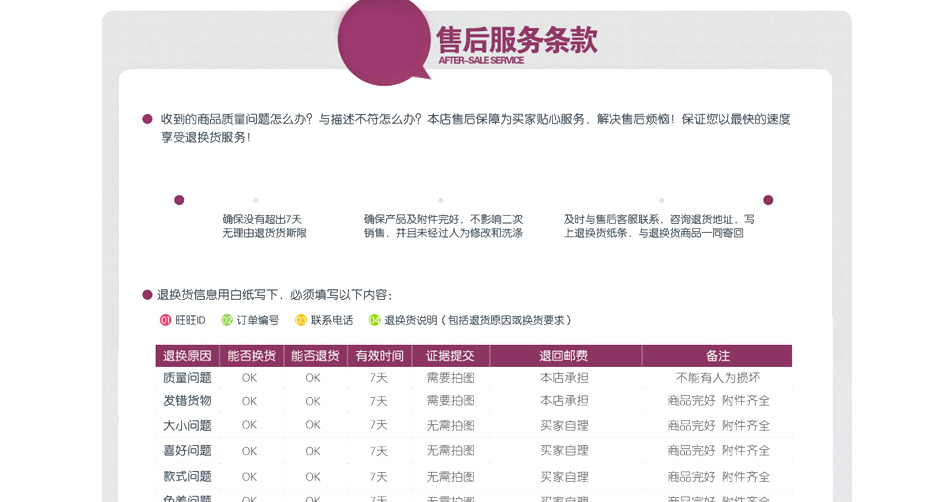Click the 确保产品及附件完好 step text
Image resolution: width=950 pixels, height=502 pixels.
click(x=443, y=226)
